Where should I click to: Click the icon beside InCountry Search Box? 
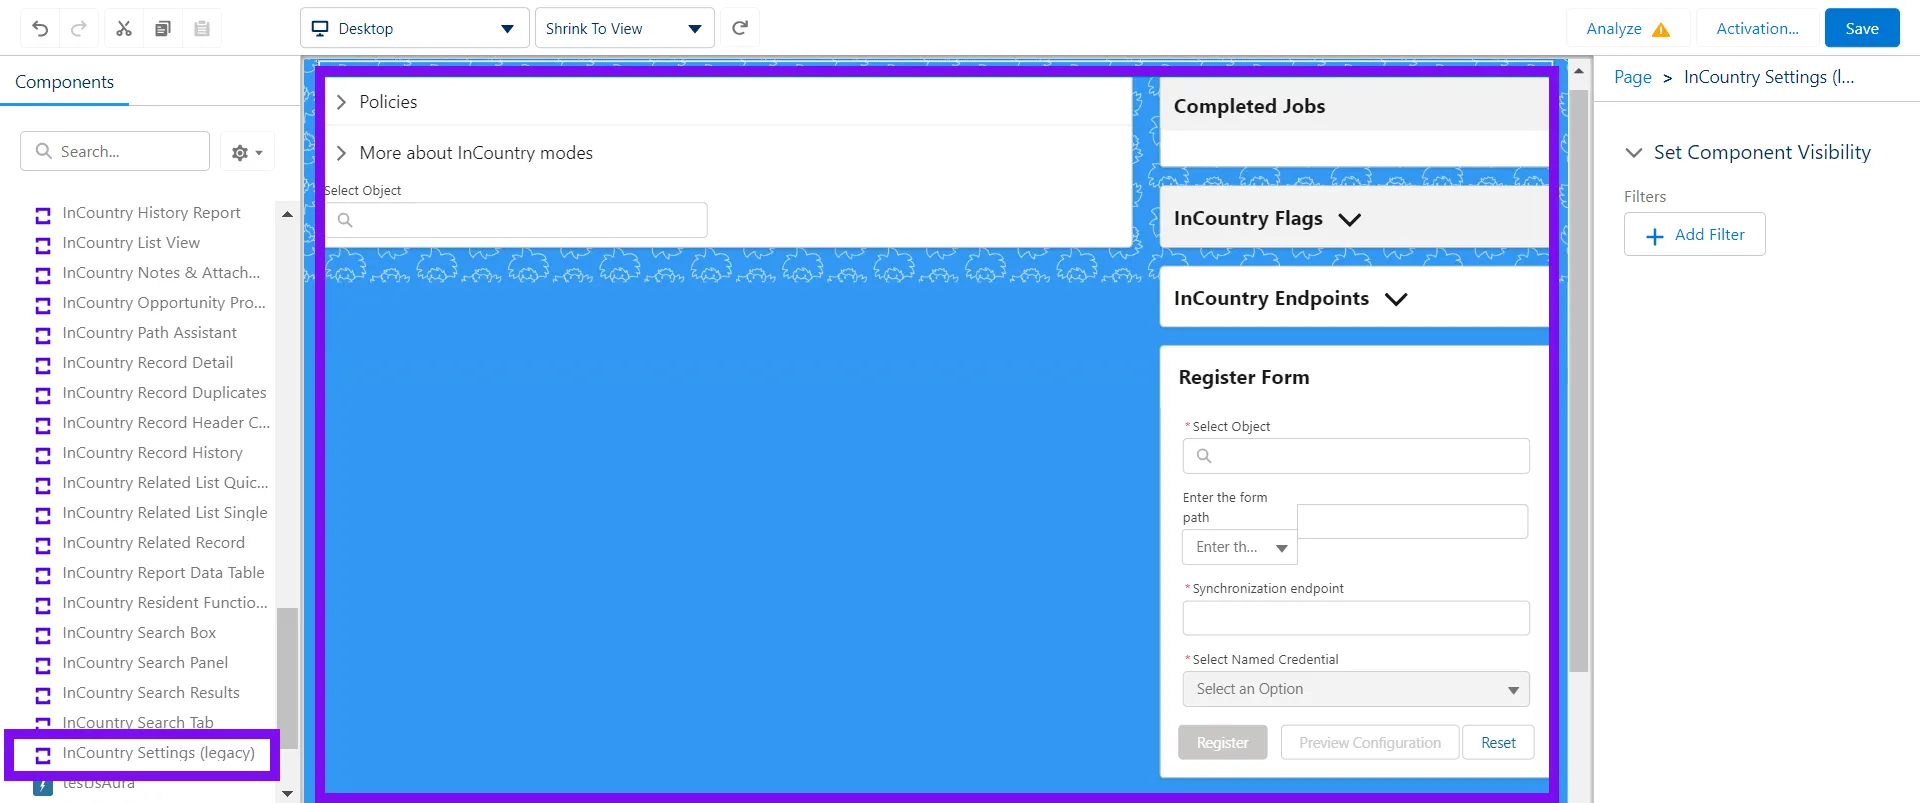point(43,634)
